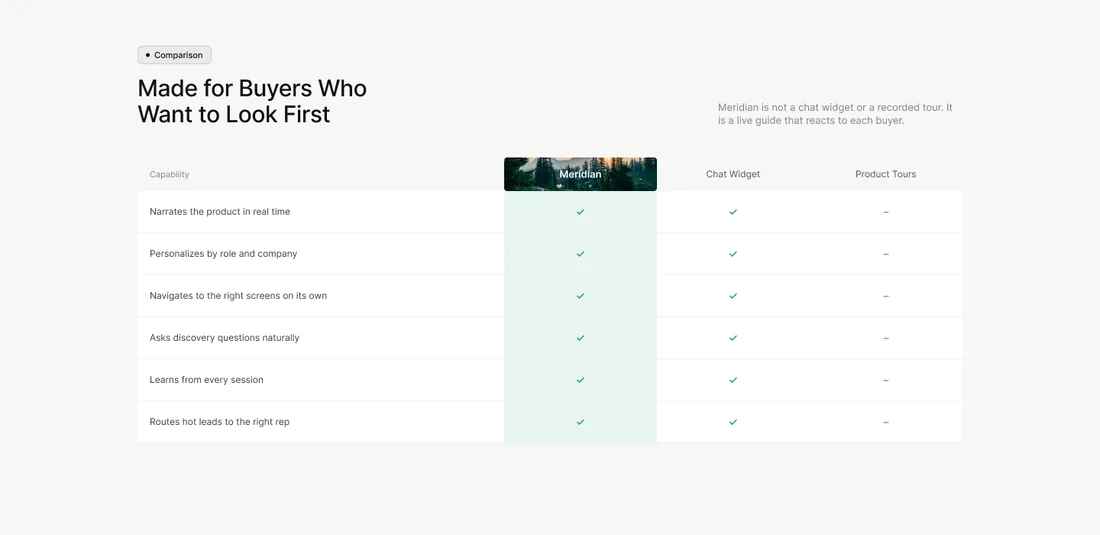
Task: Click the "Made for Buyers Who Want to Look First" heading
Action: tap(252, 101)
